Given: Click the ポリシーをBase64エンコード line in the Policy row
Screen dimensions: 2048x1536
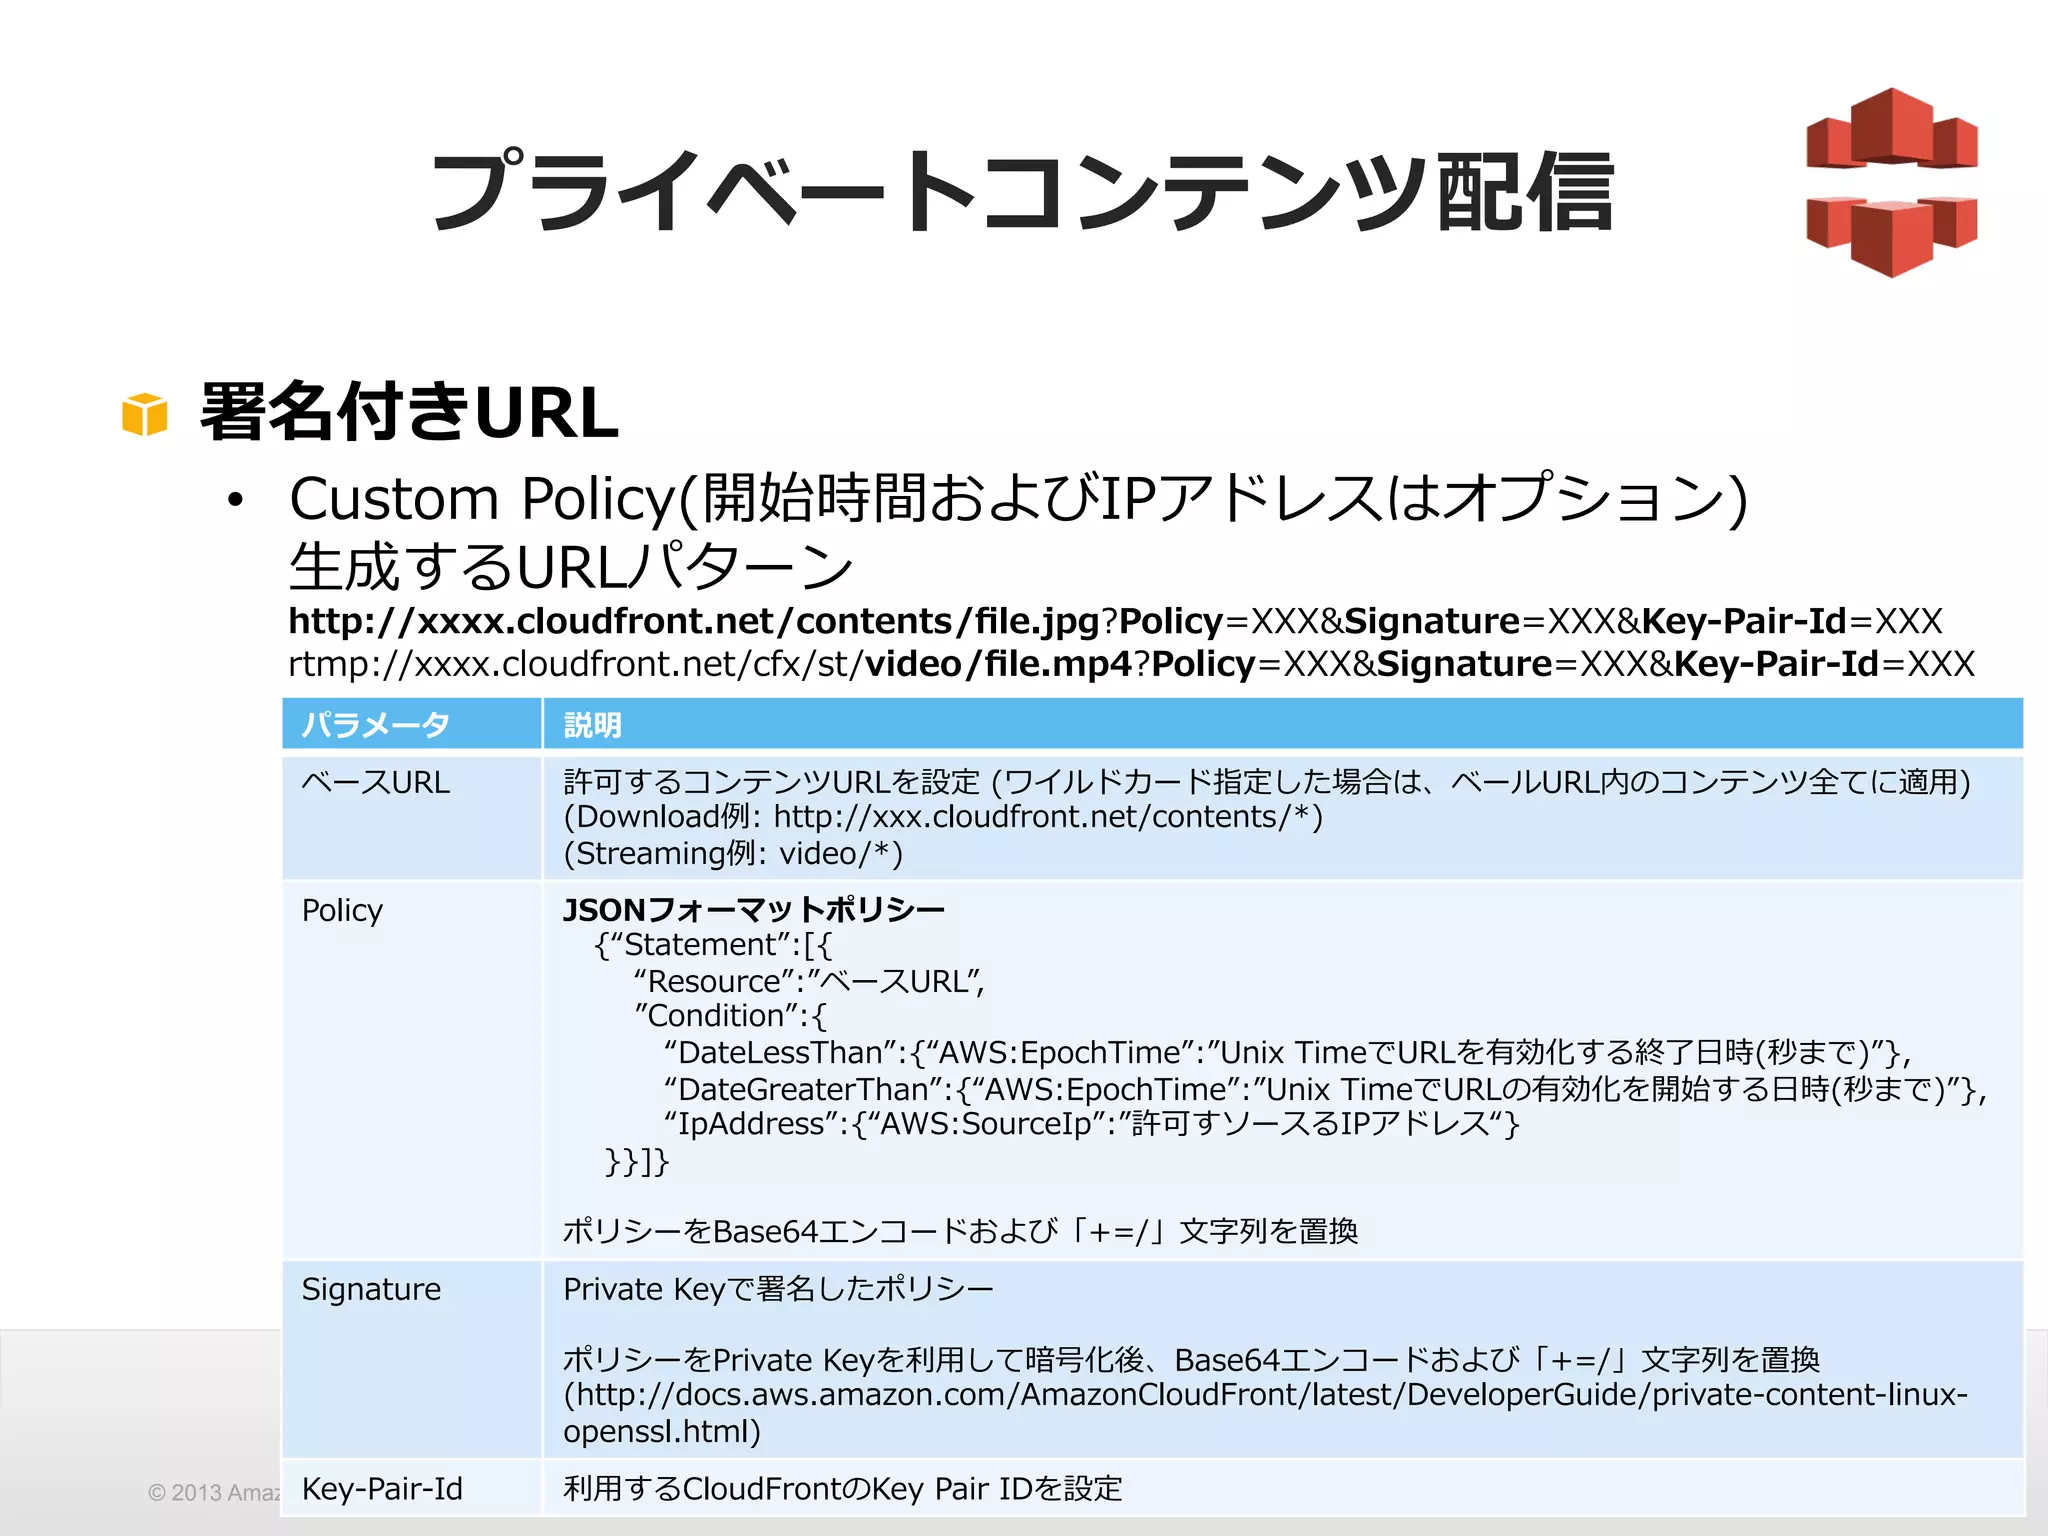Looking at the screenshot, I should [960, 1231].
